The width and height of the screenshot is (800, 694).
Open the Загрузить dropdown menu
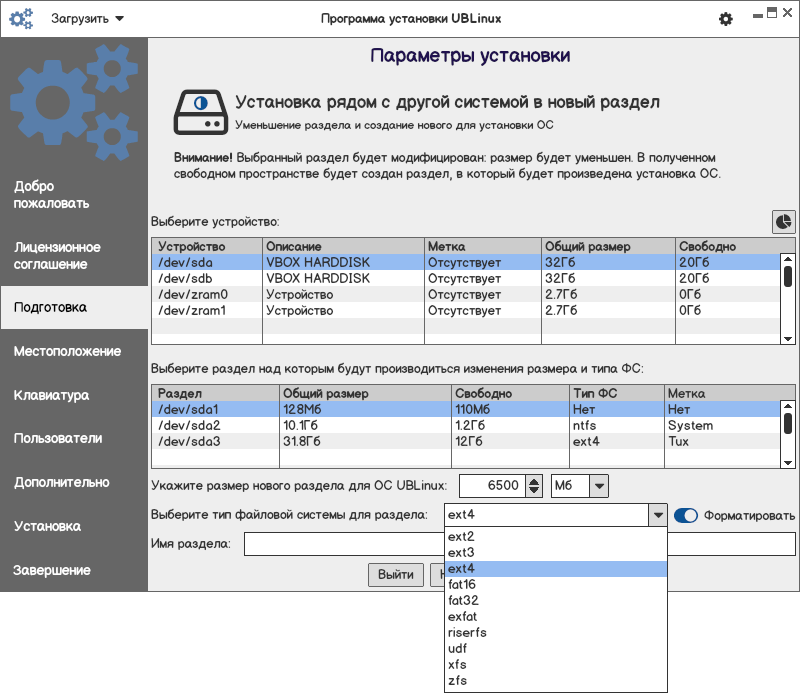point(87,19)
